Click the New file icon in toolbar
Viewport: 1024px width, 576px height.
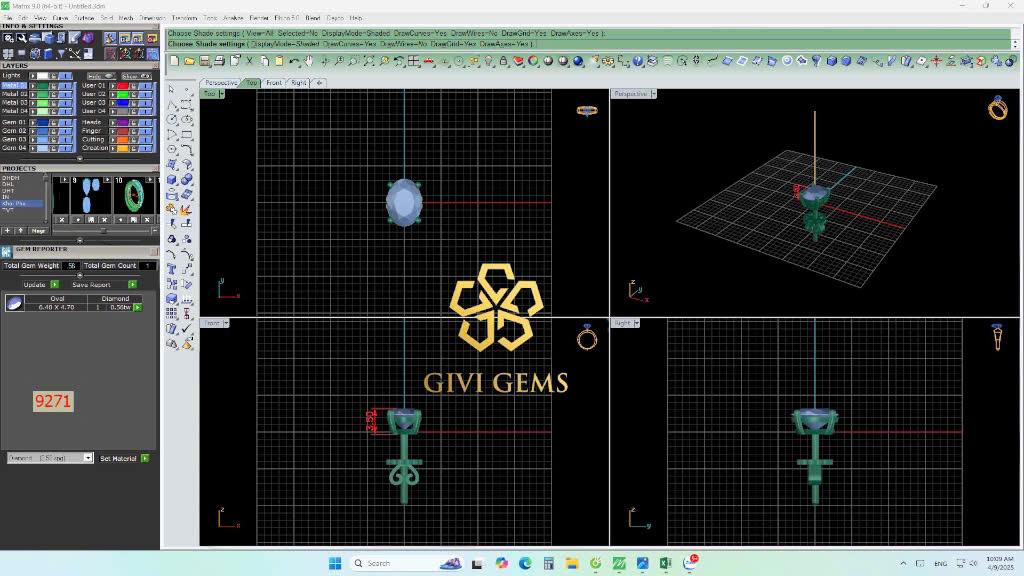coord(174,61)
